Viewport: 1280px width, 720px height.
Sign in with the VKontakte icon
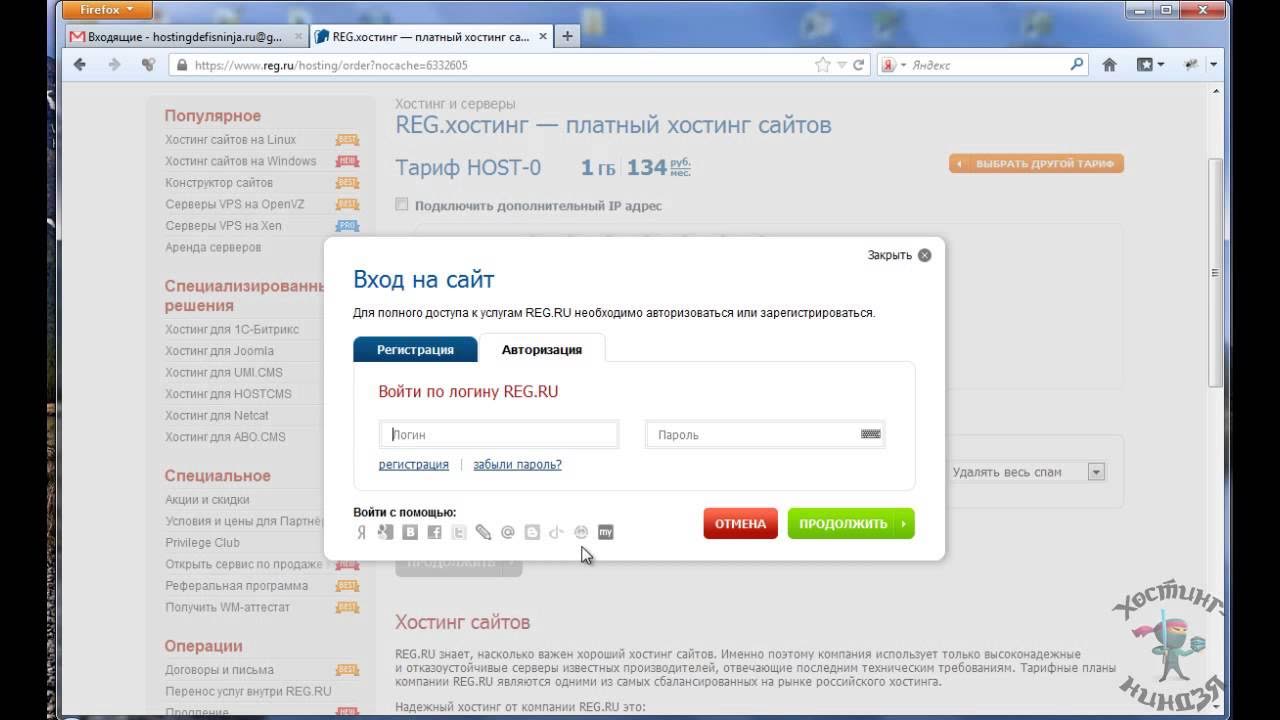click(x=410, y=532)
